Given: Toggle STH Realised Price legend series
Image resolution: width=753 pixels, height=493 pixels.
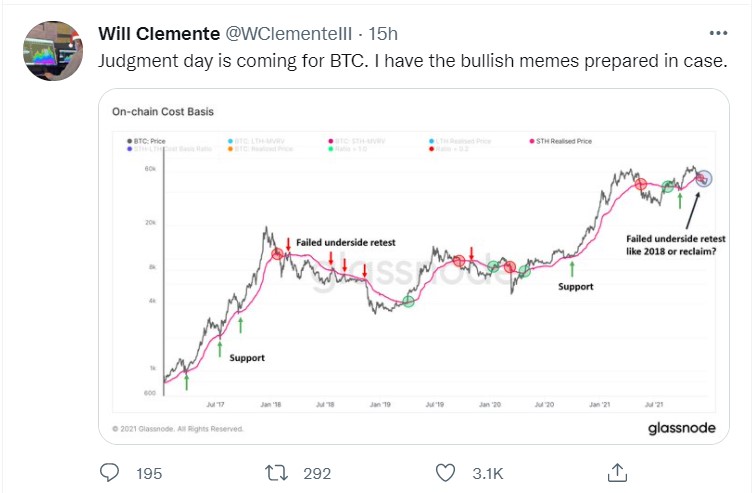Looking at the screenshot, I should point(560,141).
